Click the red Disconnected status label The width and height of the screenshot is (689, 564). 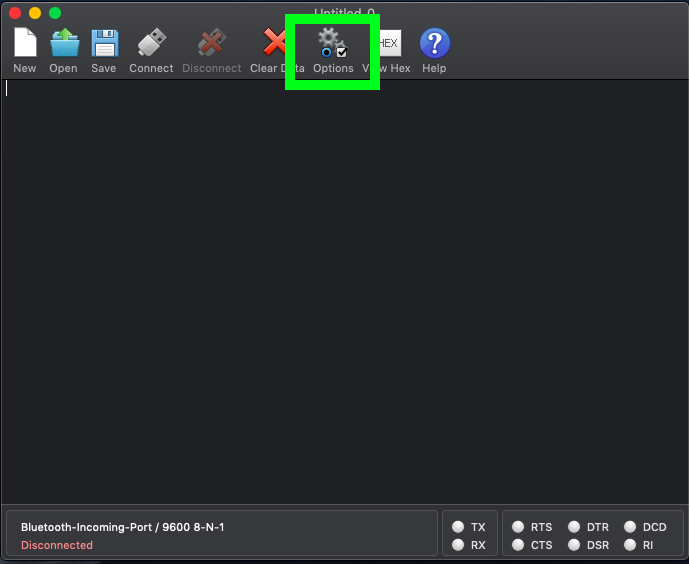pos(57,545)
